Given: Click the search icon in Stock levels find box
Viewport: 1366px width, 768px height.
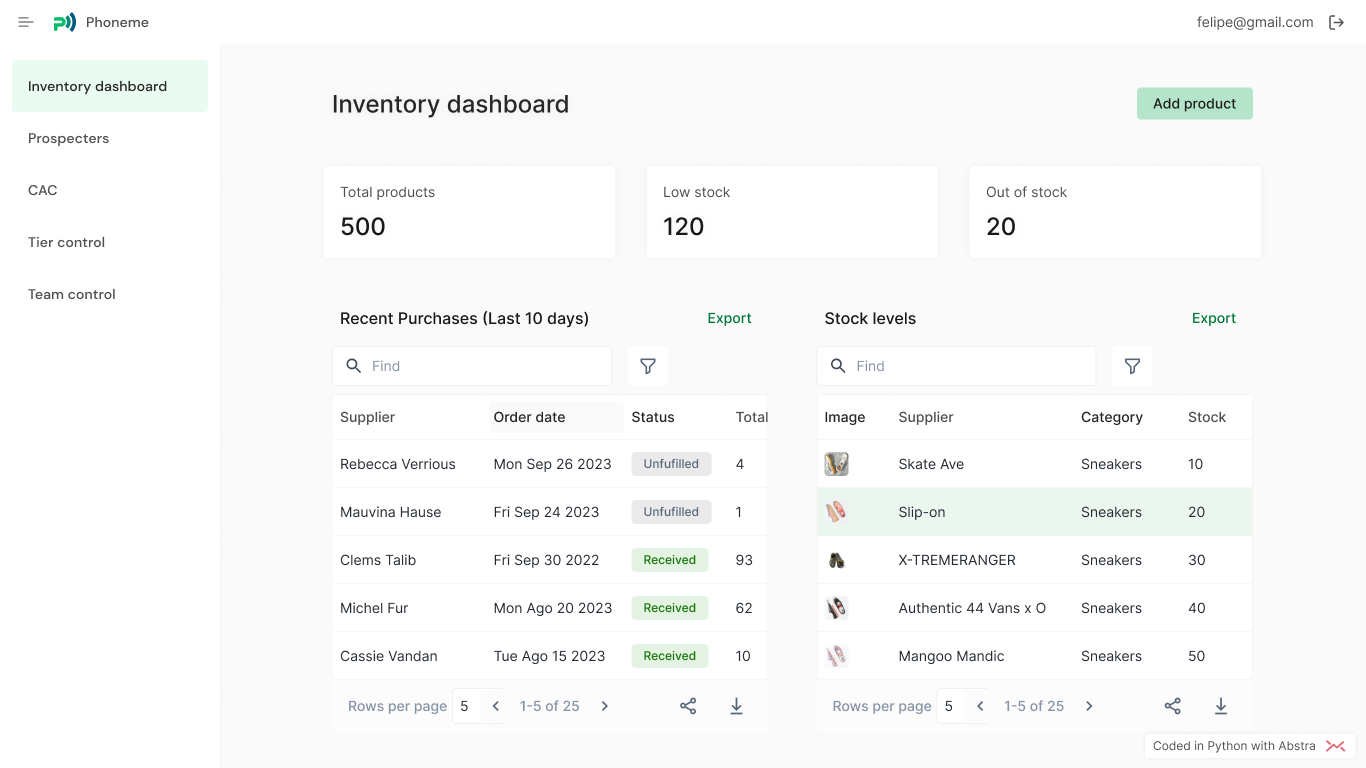Looking at the screenshot, I should 838,366.
